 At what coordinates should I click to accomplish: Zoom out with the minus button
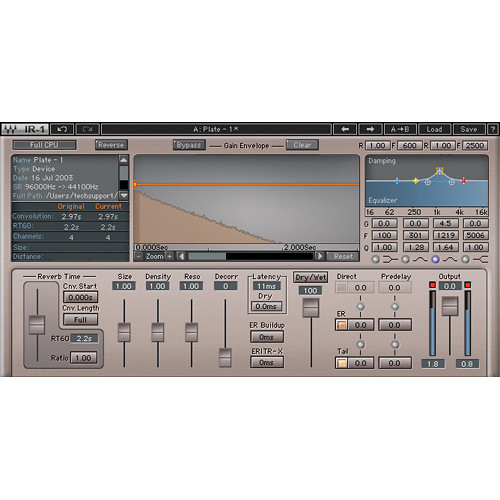click(x=138, y=256)
